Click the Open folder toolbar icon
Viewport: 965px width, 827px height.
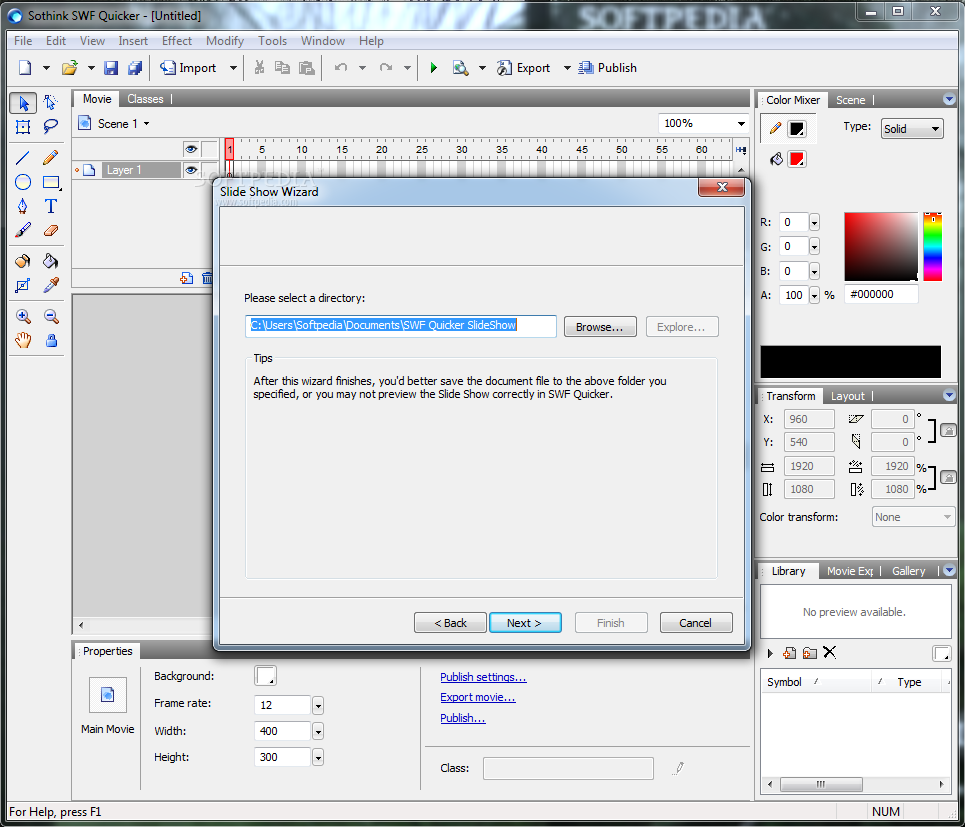click(x=70, y=68)
